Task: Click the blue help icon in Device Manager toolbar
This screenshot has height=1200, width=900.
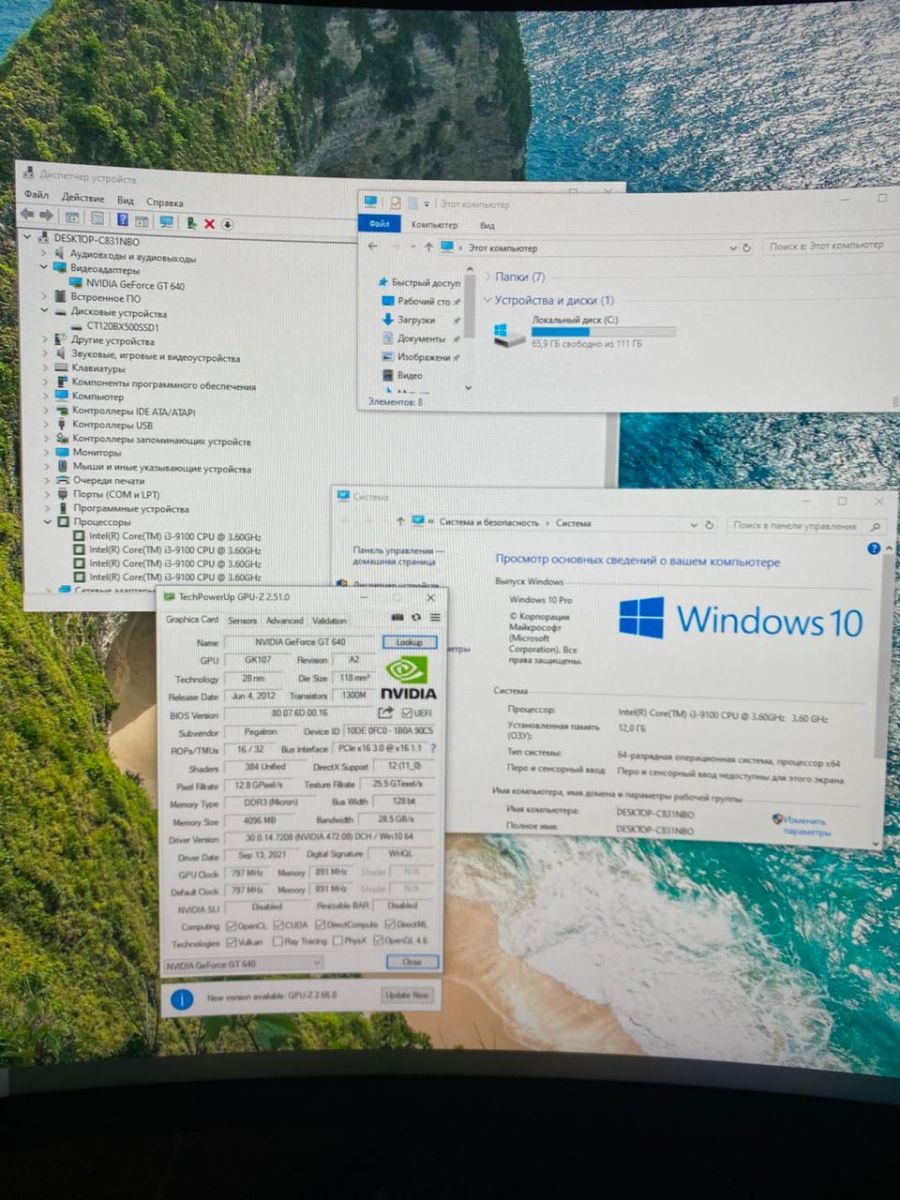Action: click(x=122, y=220)
